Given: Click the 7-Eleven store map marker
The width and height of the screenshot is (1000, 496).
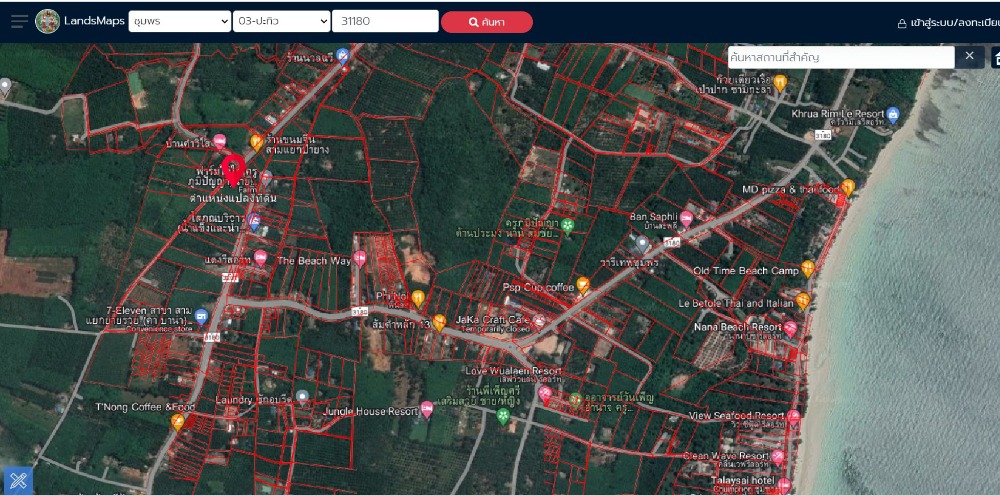Looking at the screenshot, I should 202,317.
